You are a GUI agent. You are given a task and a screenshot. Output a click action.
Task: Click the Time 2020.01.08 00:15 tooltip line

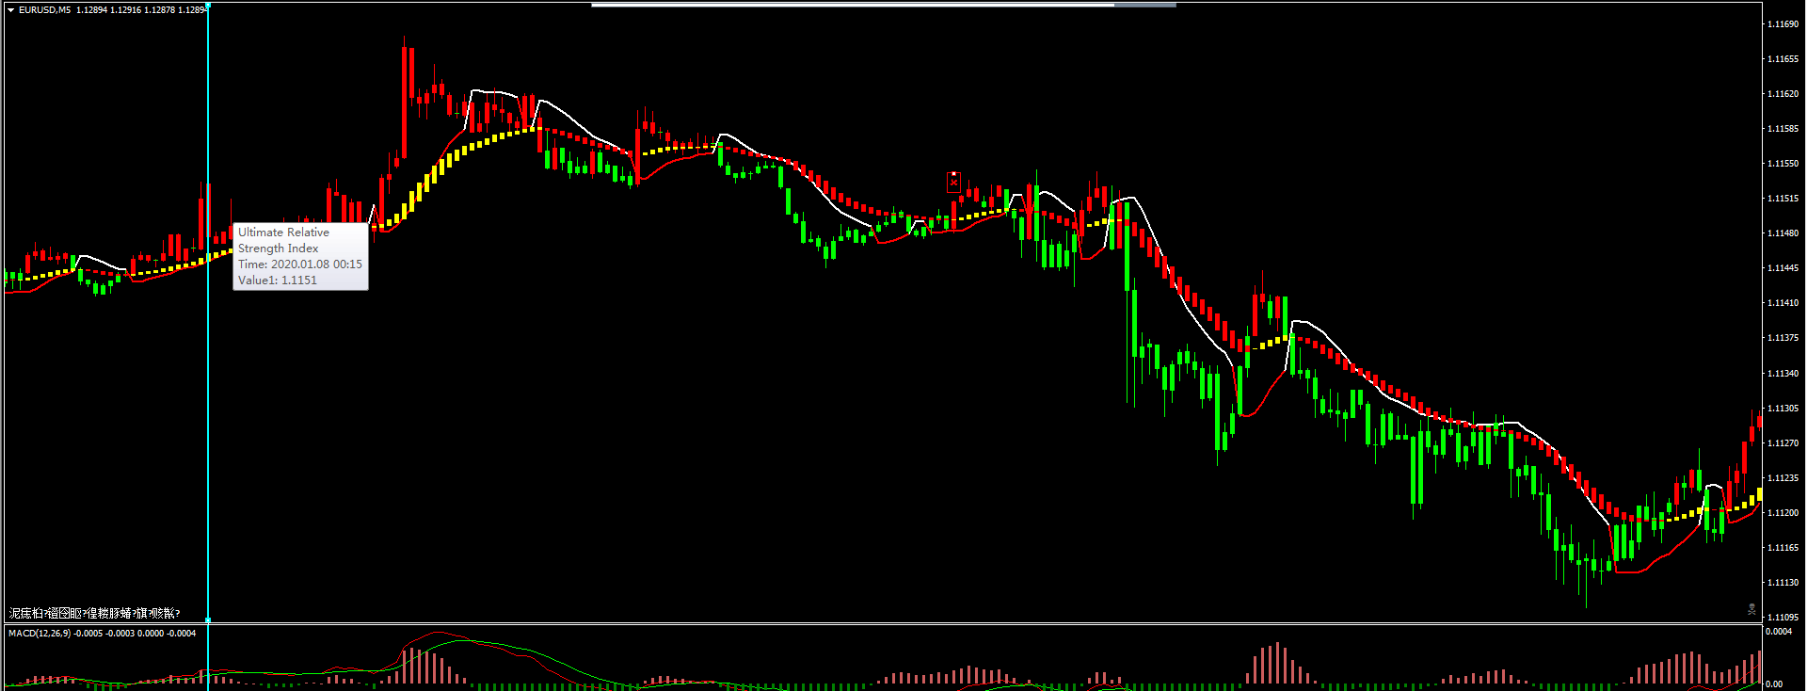(x=300, y=264)
